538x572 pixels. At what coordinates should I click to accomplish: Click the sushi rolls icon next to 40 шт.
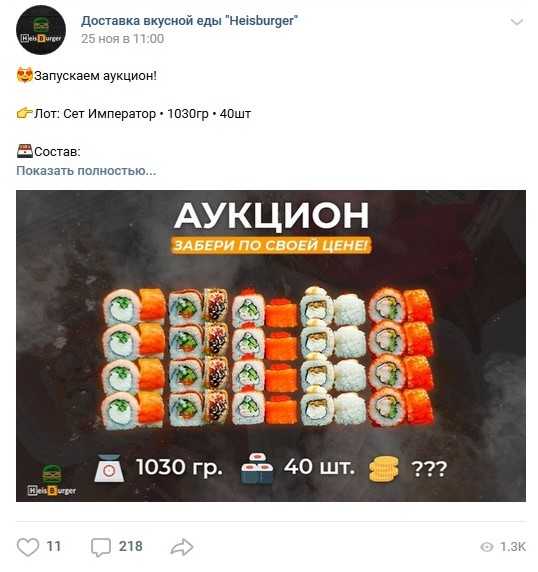(256, 468)
